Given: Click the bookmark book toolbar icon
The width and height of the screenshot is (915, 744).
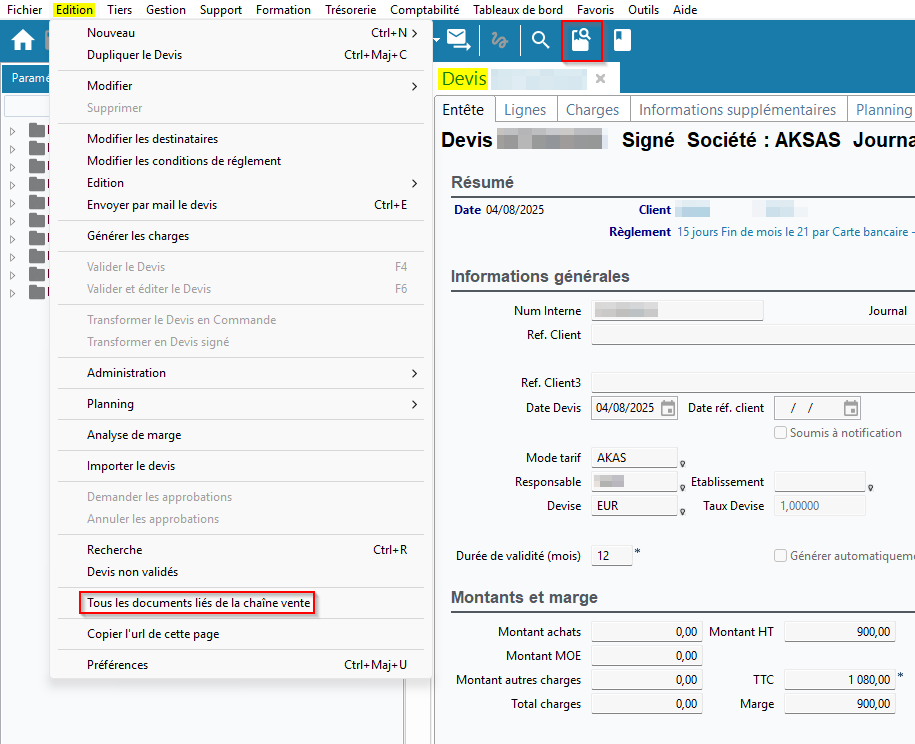Looking at the screenshot, I should pyautogui.click(x=622, y=40).
